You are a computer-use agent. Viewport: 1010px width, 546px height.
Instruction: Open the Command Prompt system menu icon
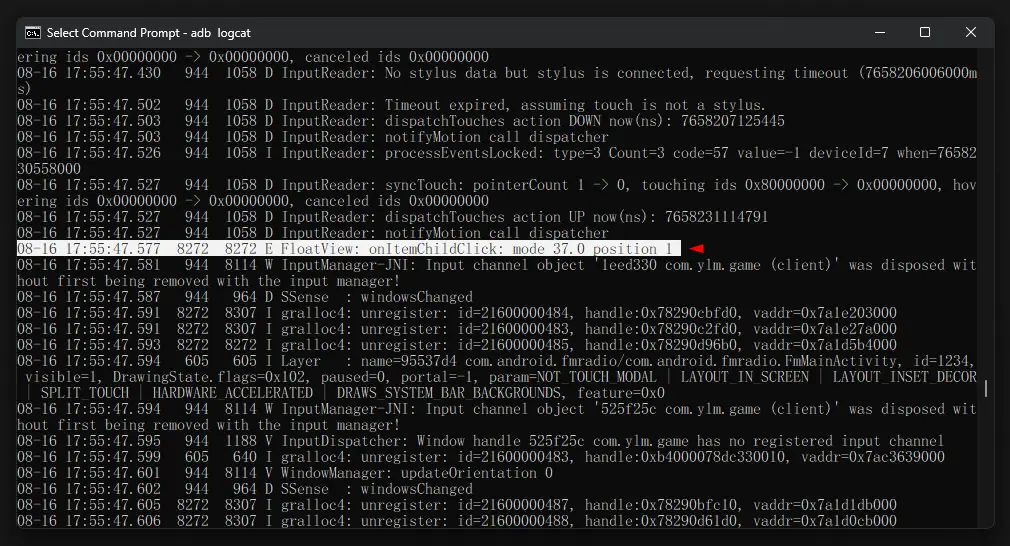point(32,32)
